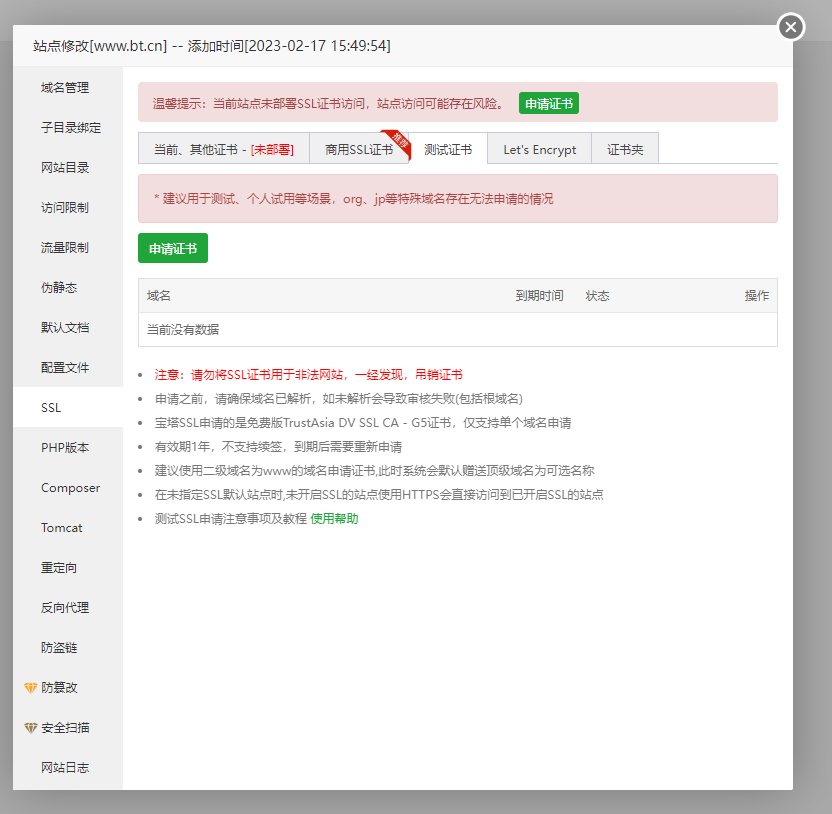The image size is (832, 814).
Task: Close the site modification dialog
Action: pos(791,27)
